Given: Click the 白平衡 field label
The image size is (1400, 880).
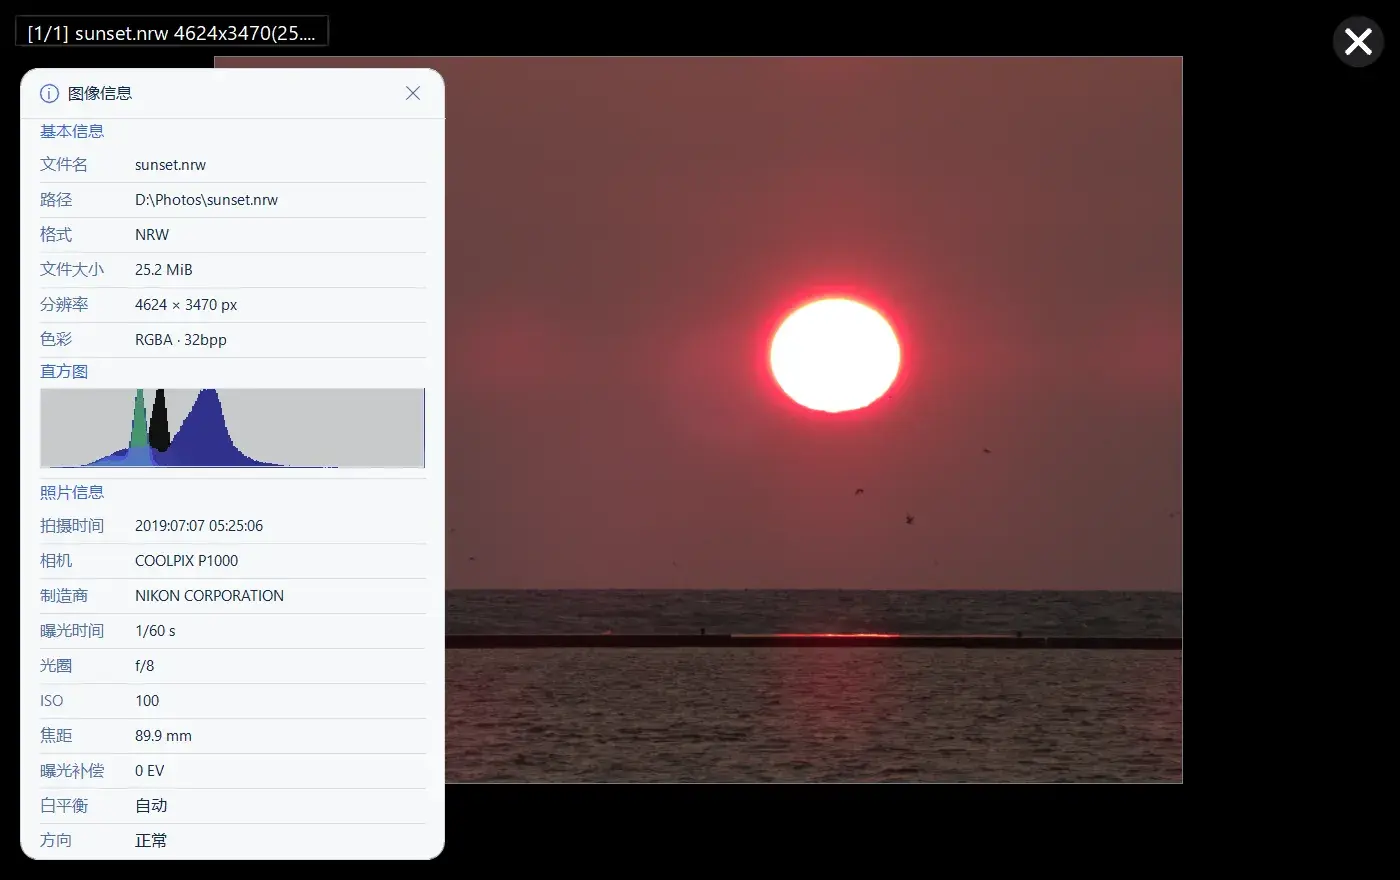Looking at the screenshot, I should [64, 806].
